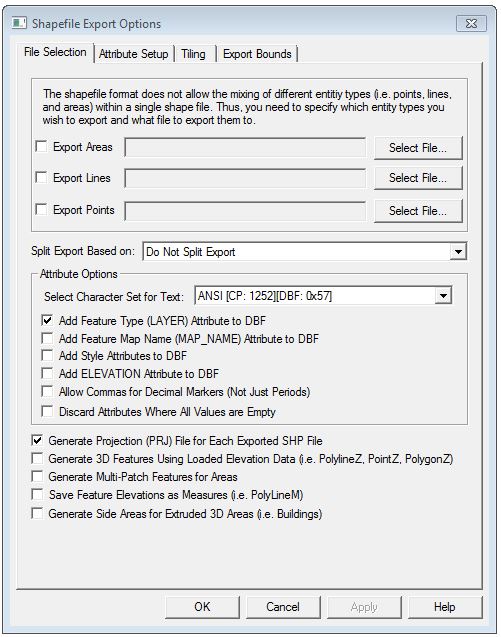Tick the Export Points checkbox
This screenshot has width=501, height=637.
point(41,209)
